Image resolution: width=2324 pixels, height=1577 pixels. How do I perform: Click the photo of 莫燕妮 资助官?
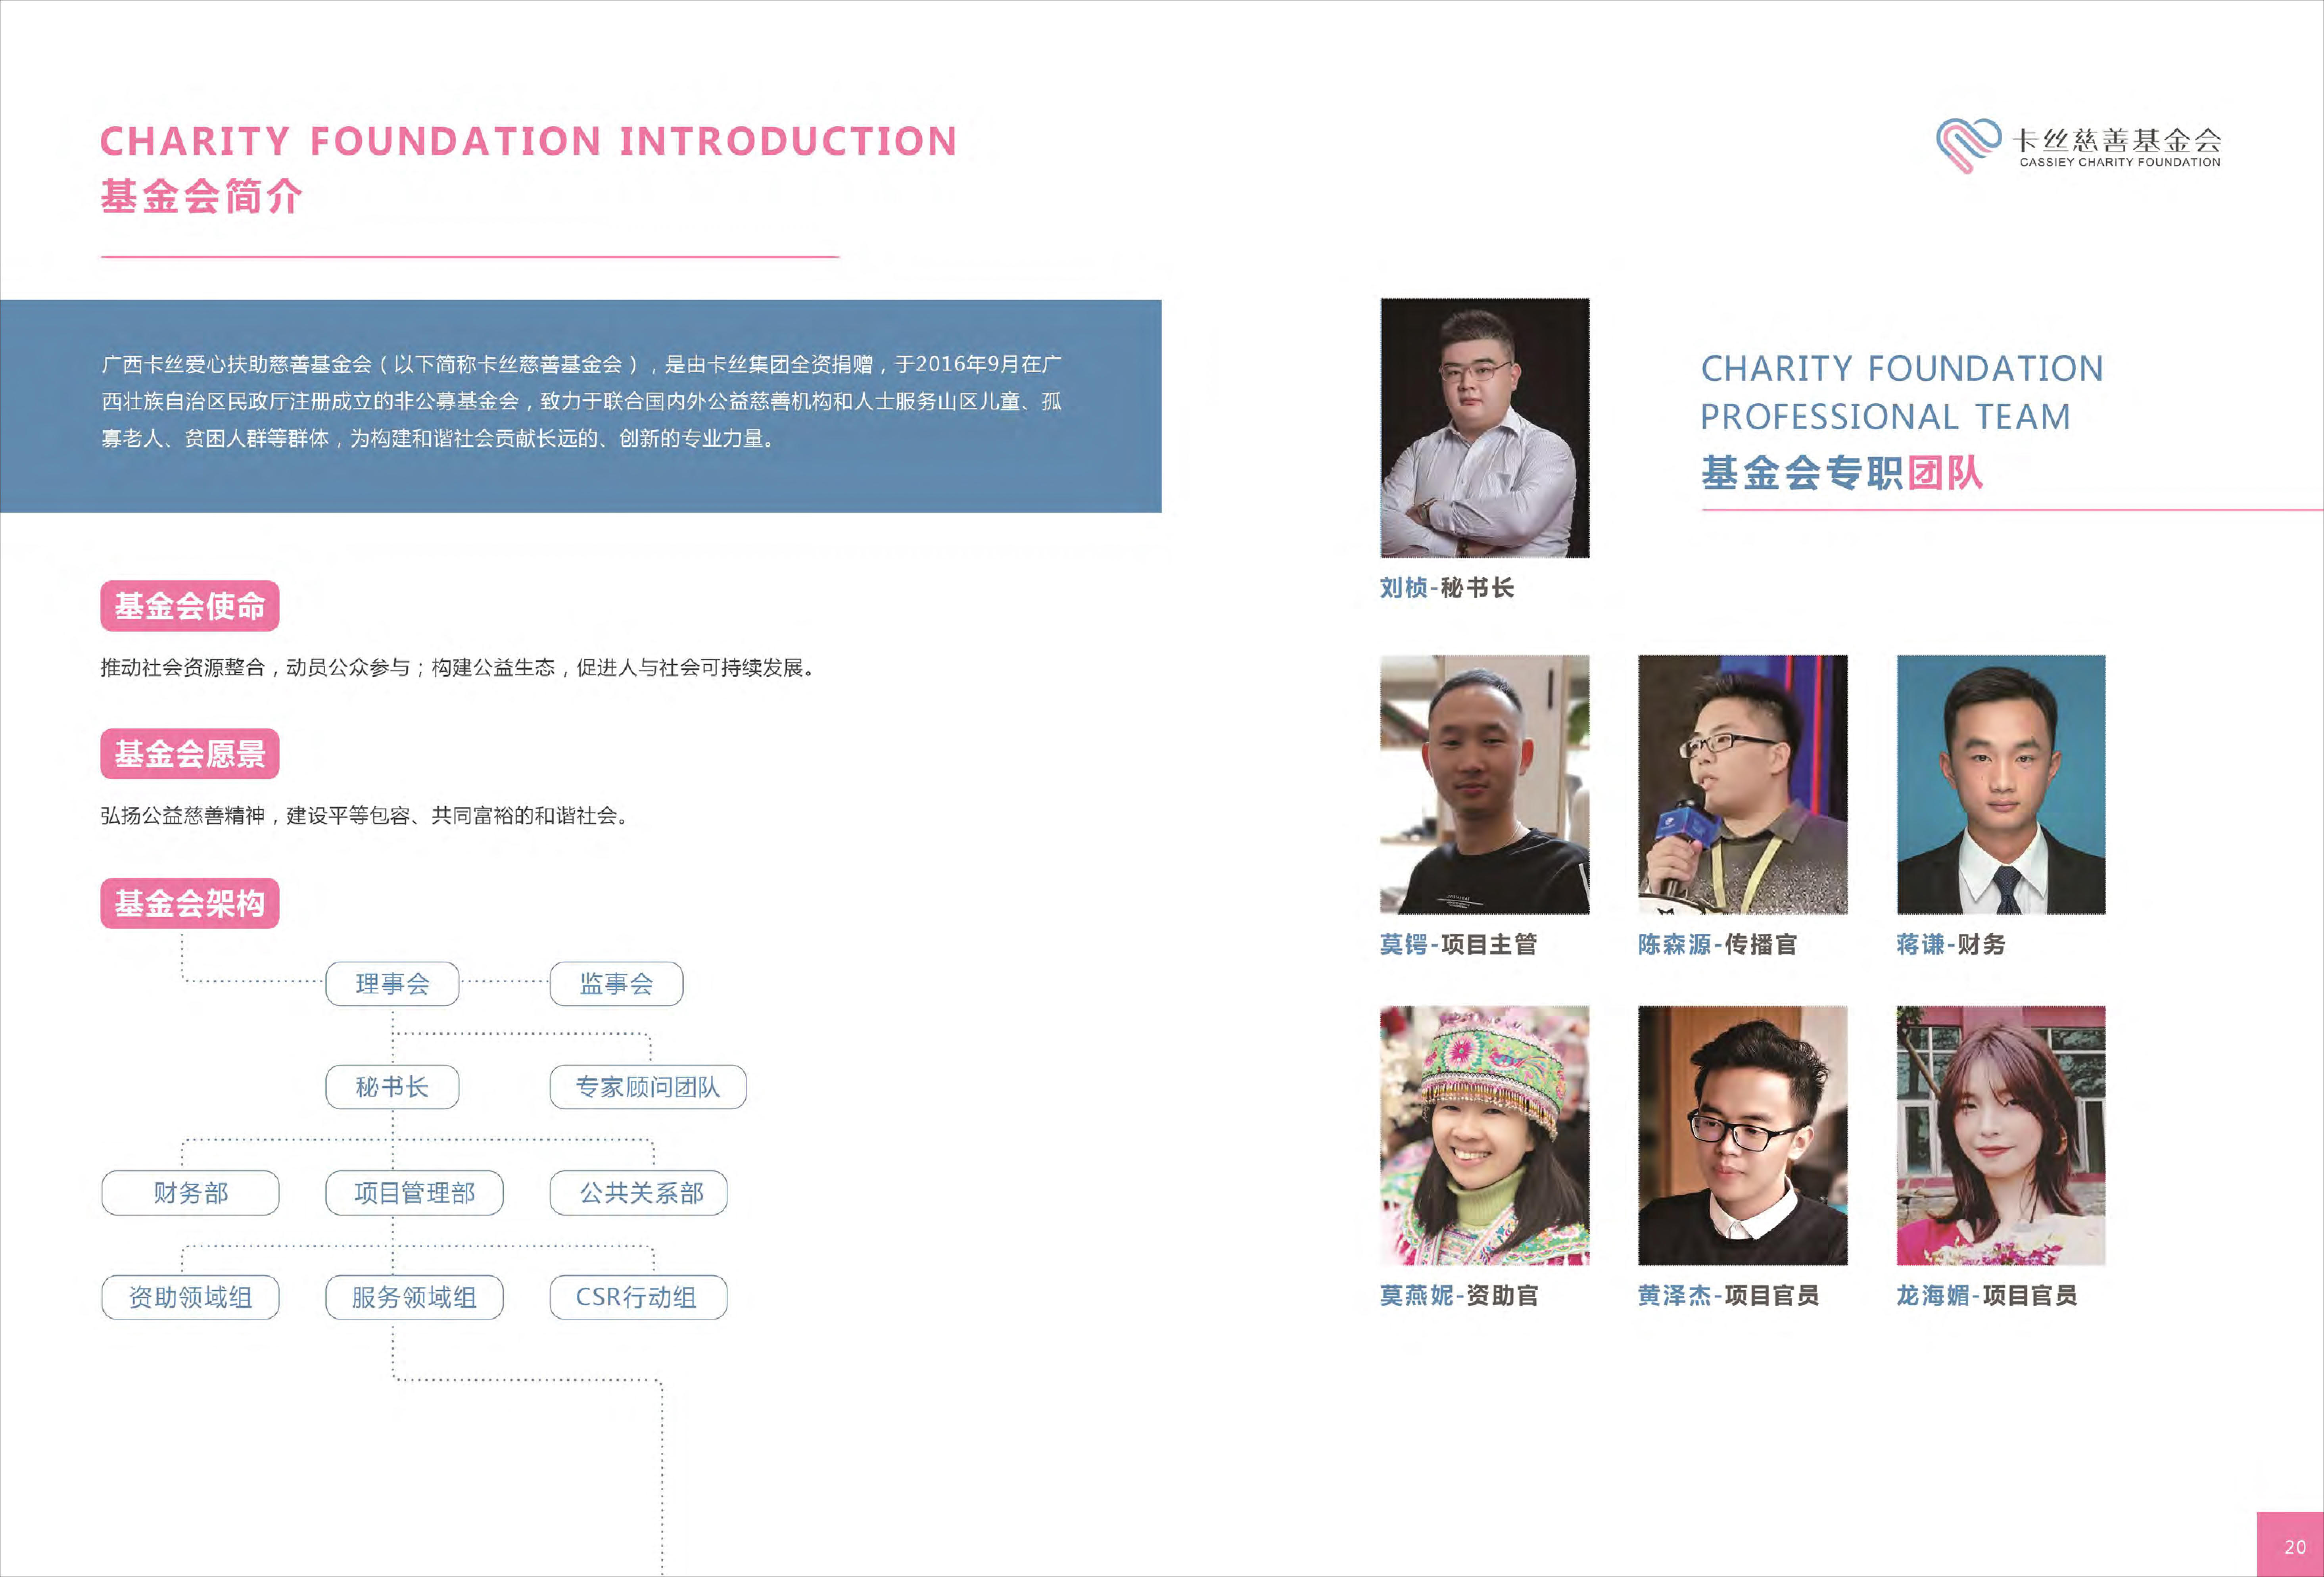point(1485,1136)
